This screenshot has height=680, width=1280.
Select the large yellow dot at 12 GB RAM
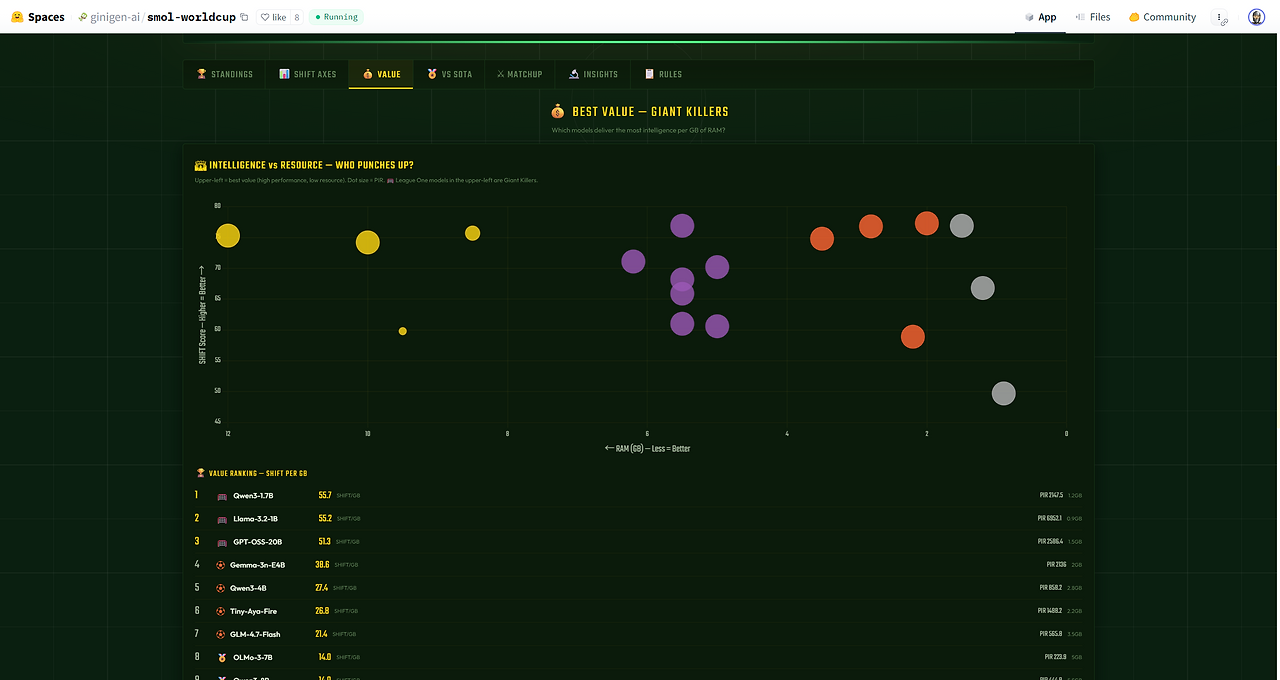pos(228,236)
